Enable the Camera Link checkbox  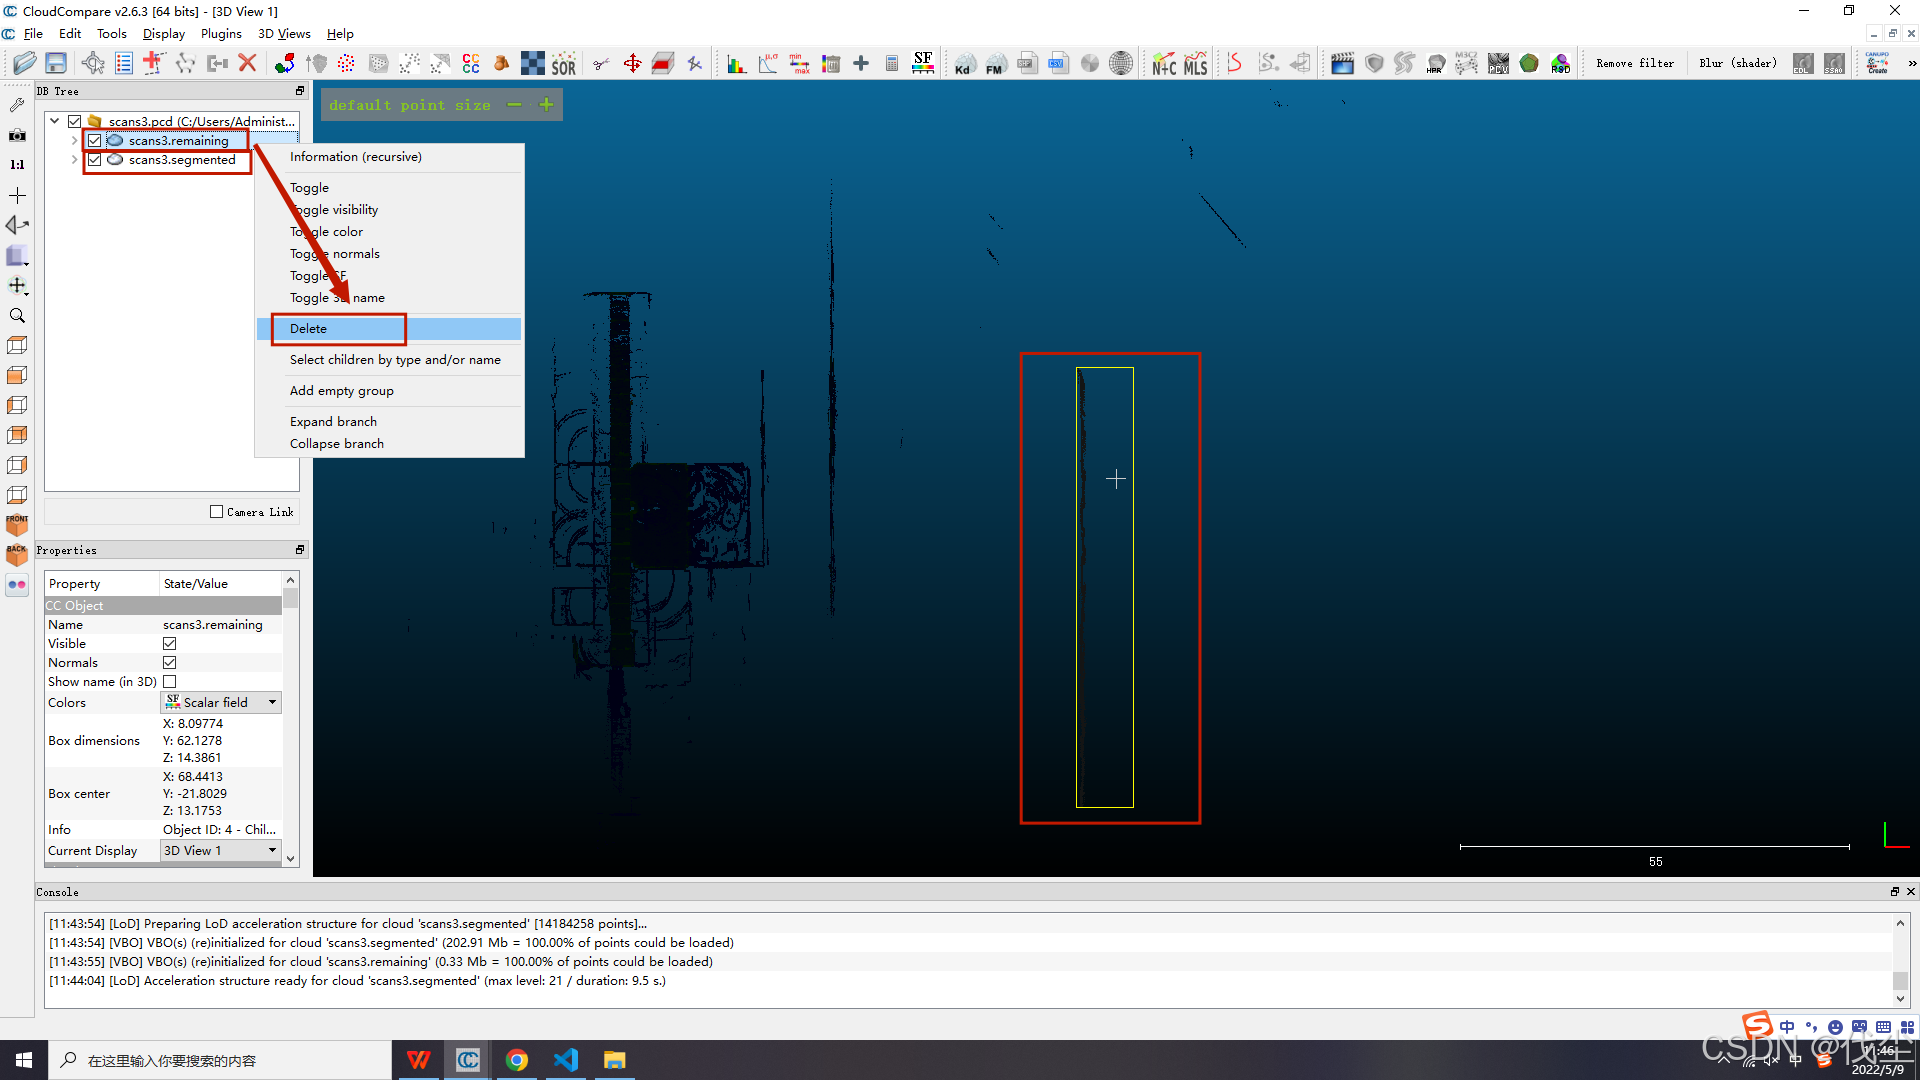216,512
